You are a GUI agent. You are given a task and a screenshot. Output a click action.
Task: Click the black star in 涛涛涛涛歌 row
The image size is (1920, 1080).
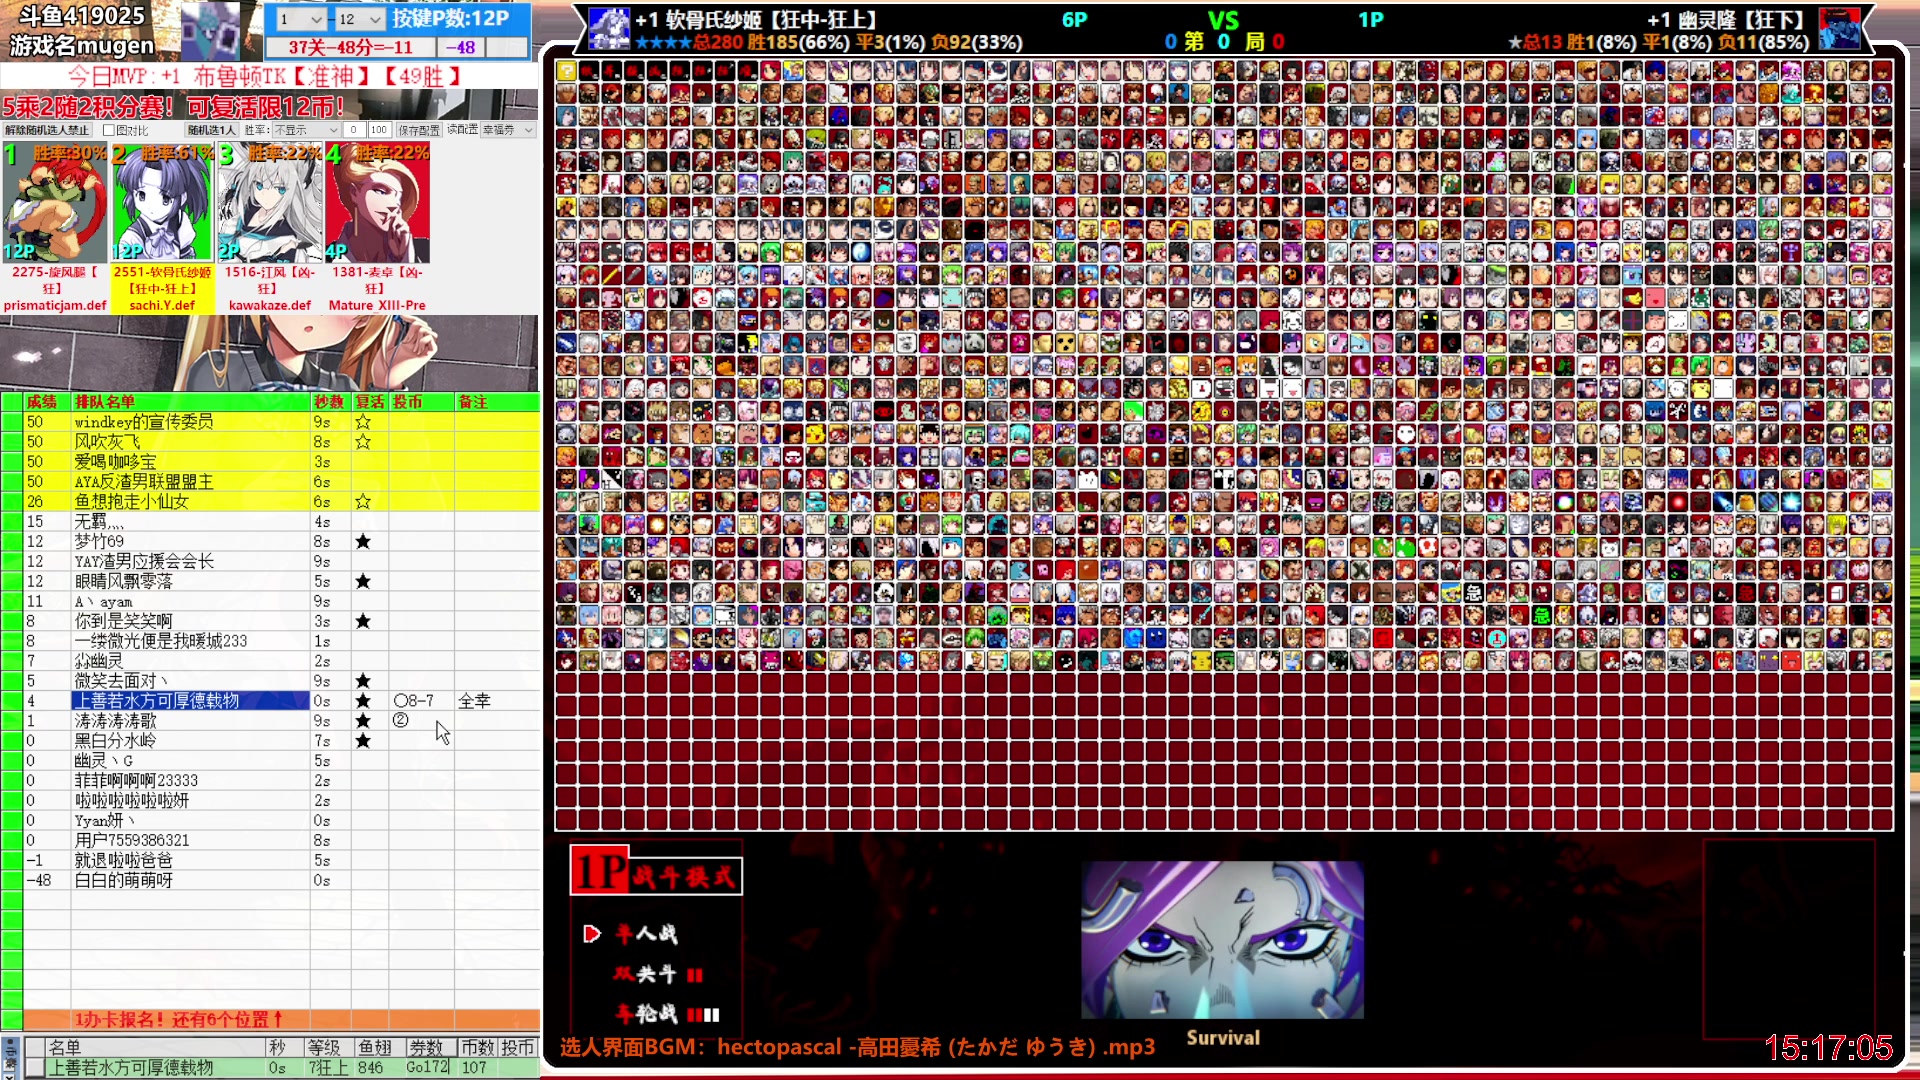363,722
